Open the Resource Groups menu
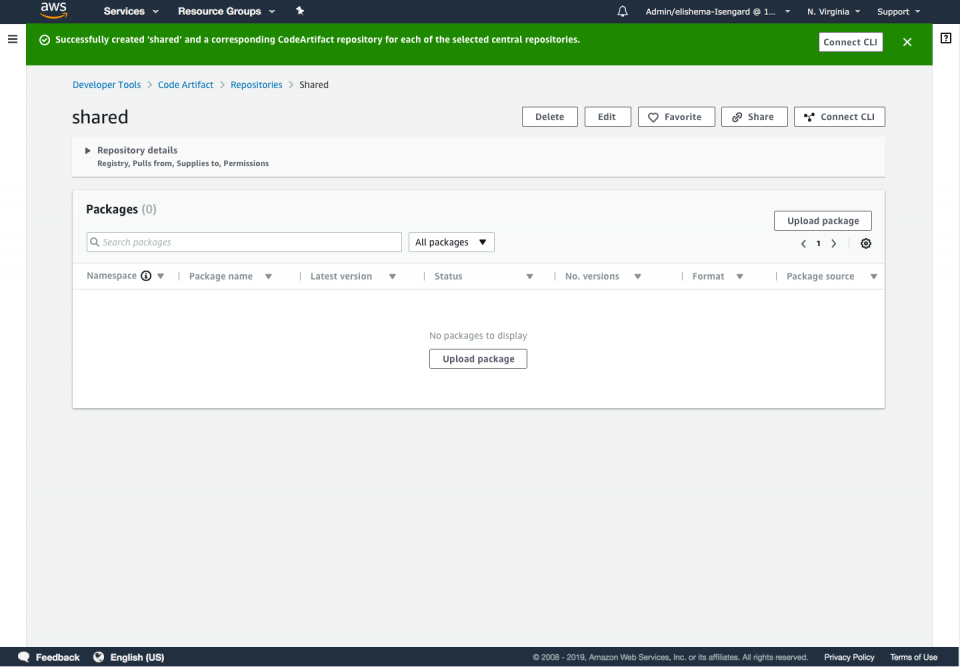Viewport: 960px width, 667px height. (x=227, y=11)
